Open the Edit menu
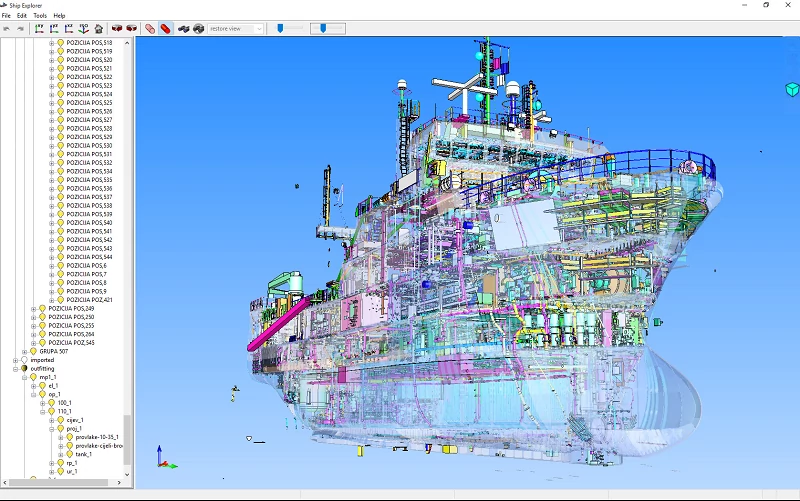This screenshot has height=501, width=800. tap(21, 16)
